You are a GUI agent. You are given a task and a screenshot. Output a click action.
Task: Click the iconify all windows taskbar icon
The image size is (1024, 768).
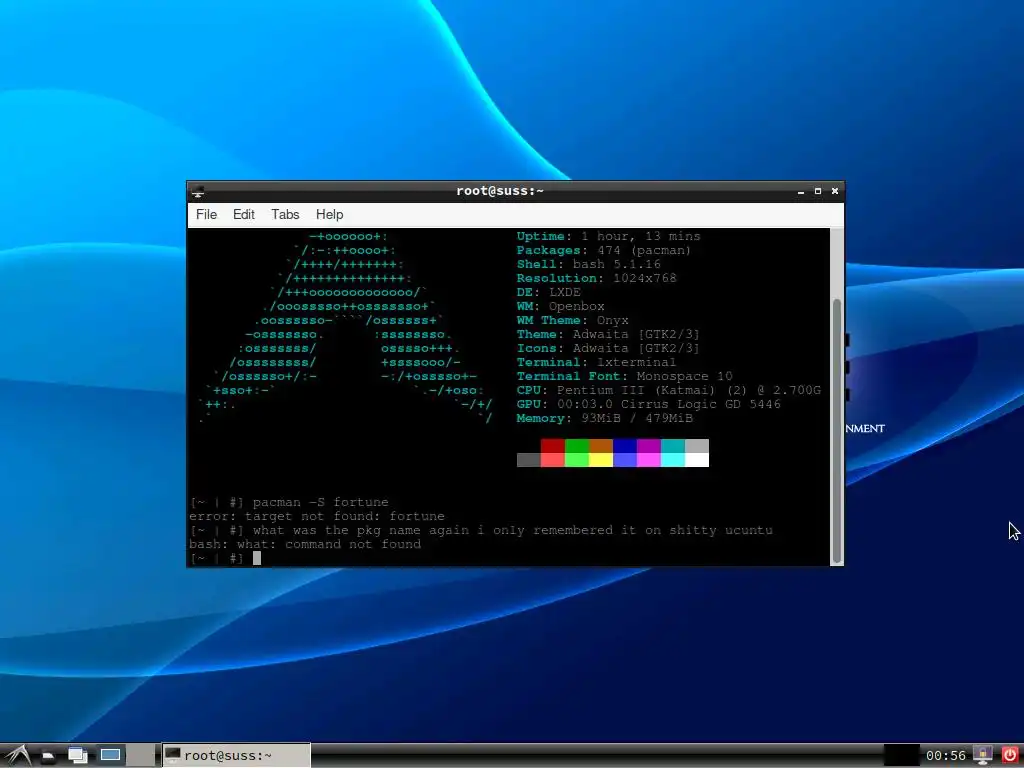[x=78, y=756]
